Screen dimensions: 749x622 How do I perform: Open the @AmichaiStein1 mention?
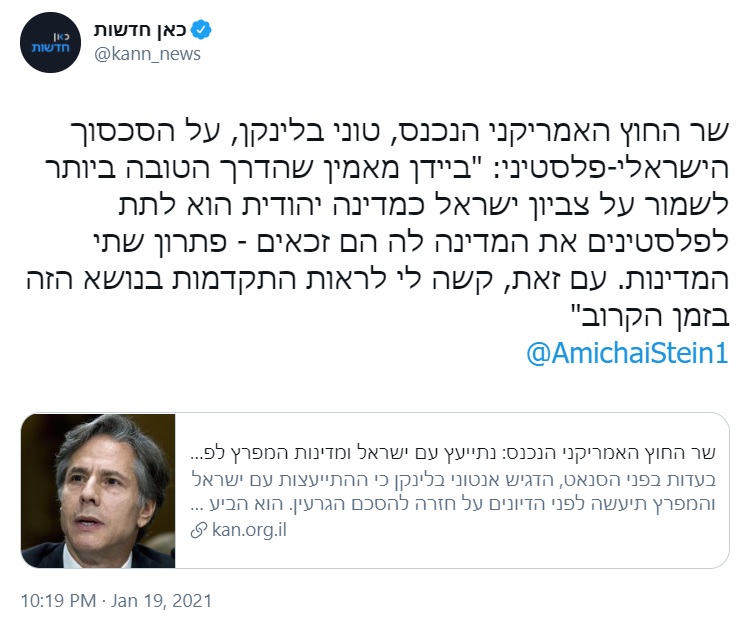(627, 353)
